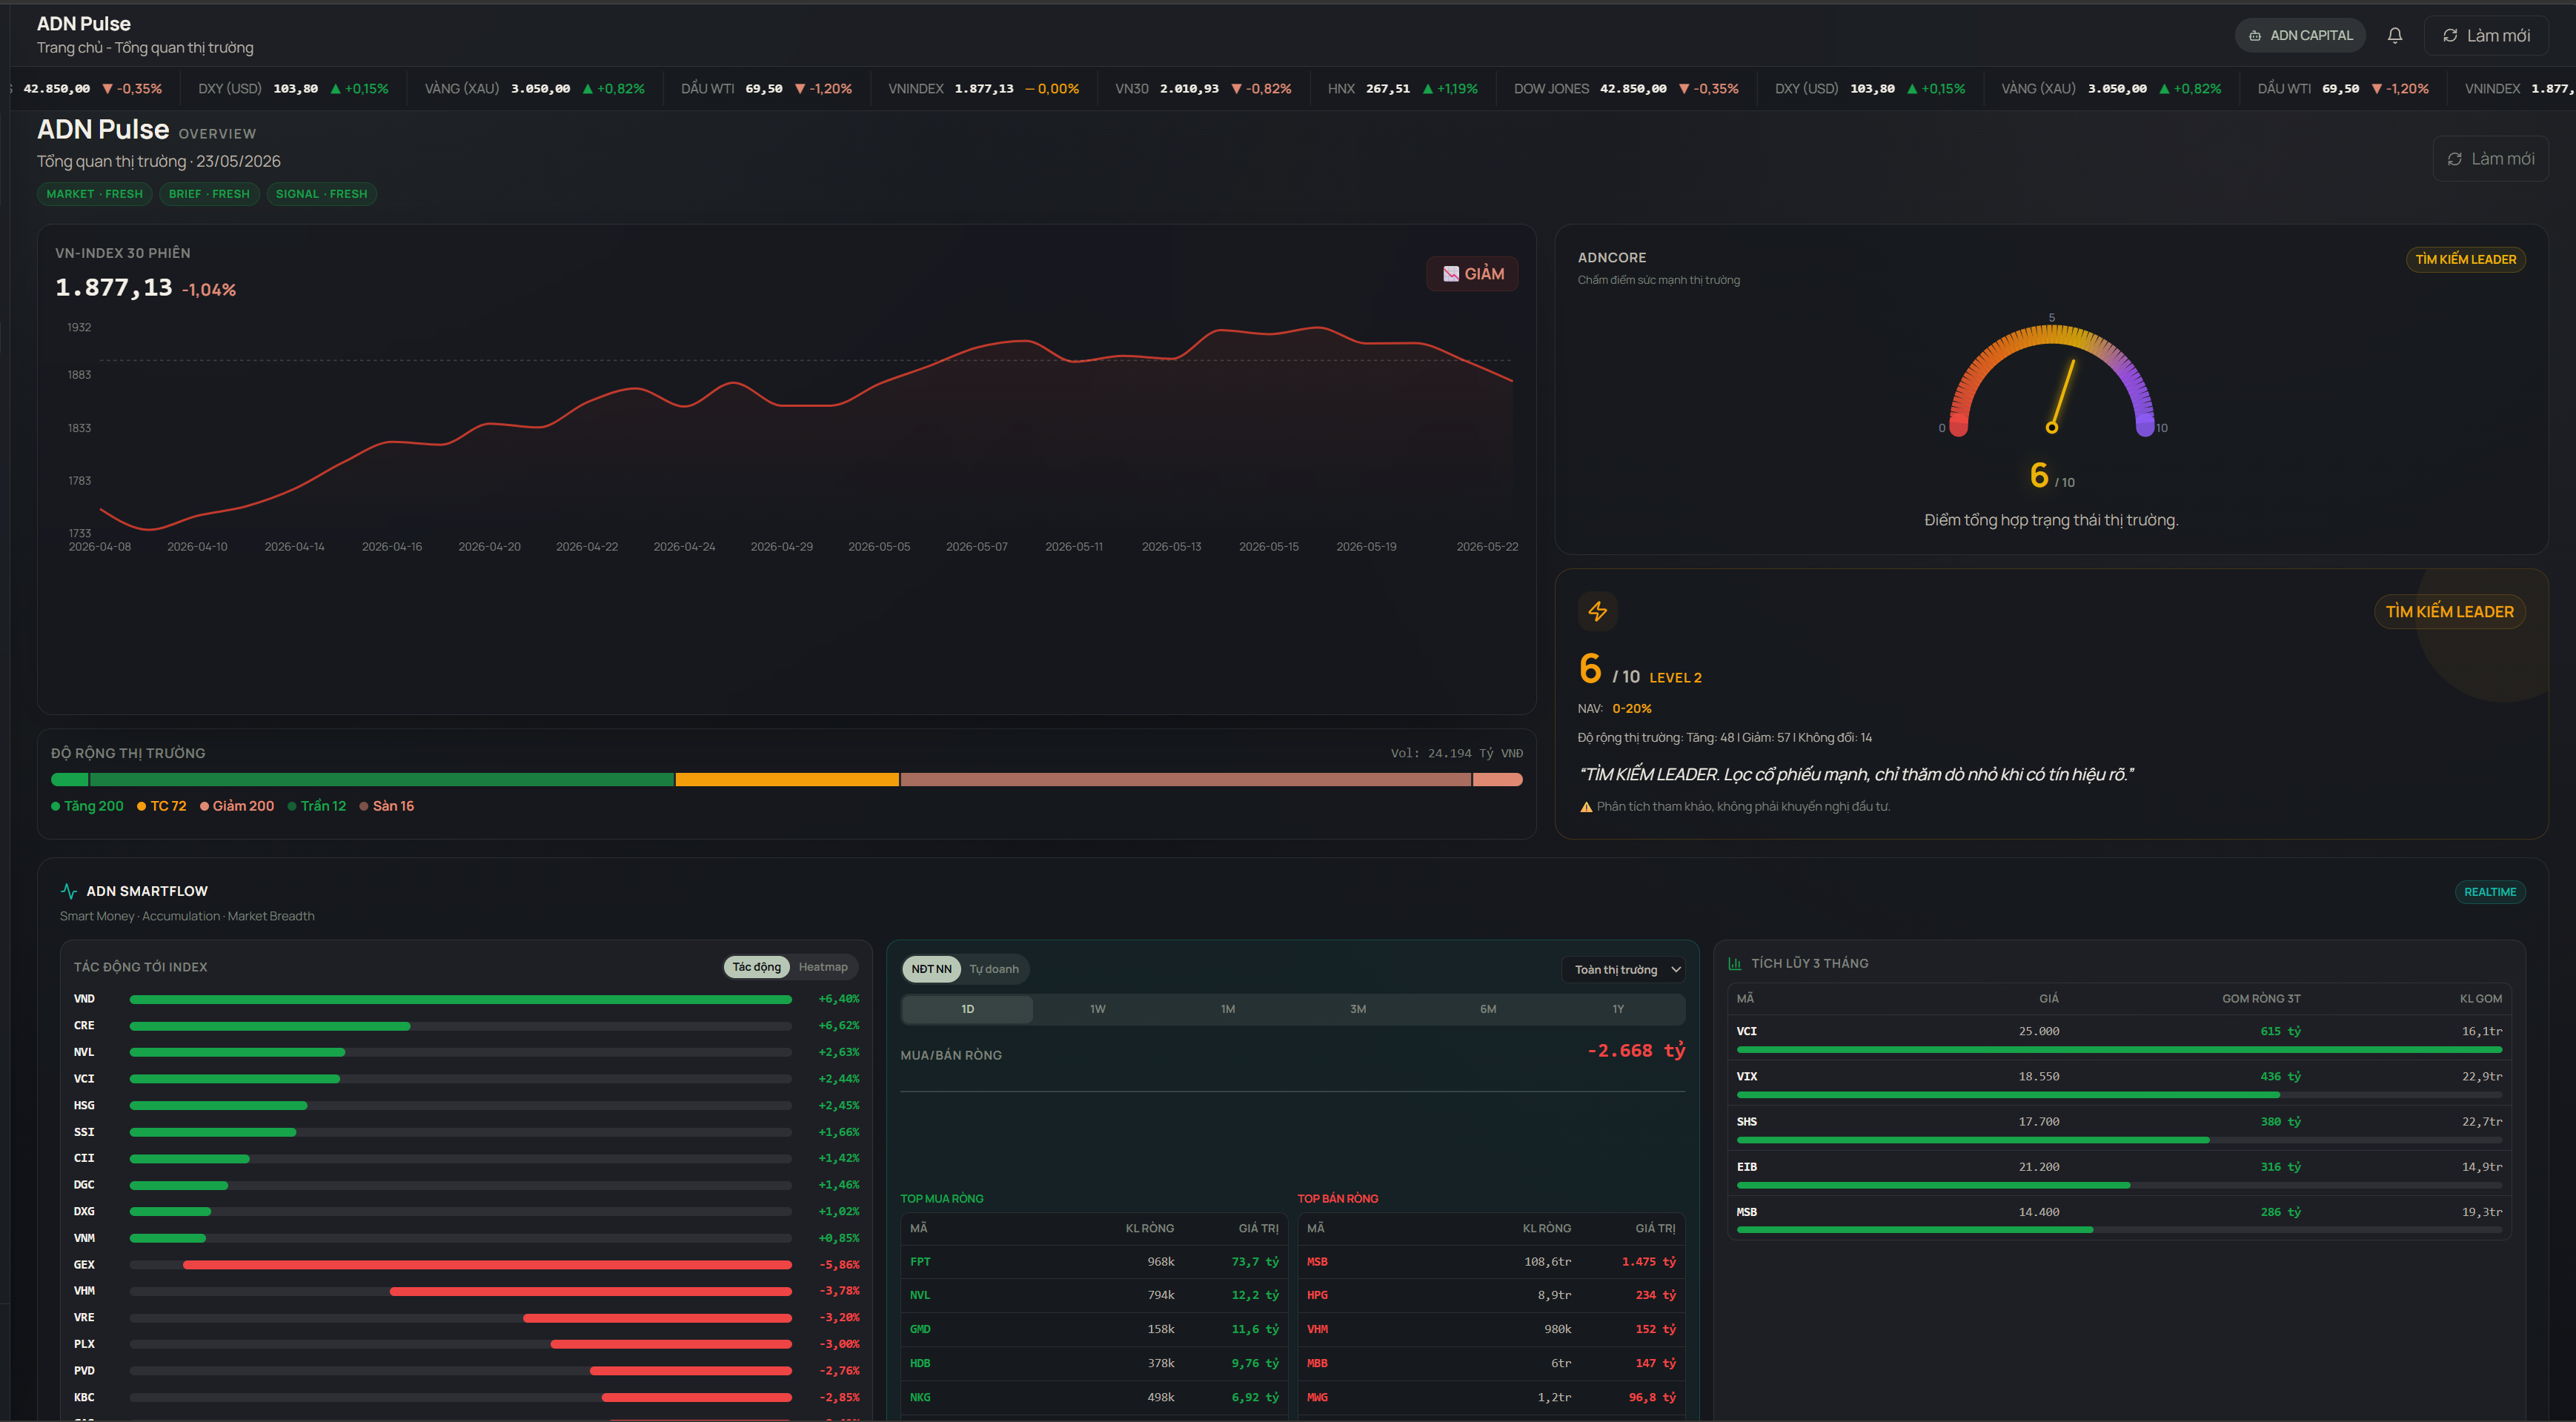2576x1422 pixels.
Task: Click the lightning bolt icon in signal card
Action: pyautogui.click(x=1597, y=611)
